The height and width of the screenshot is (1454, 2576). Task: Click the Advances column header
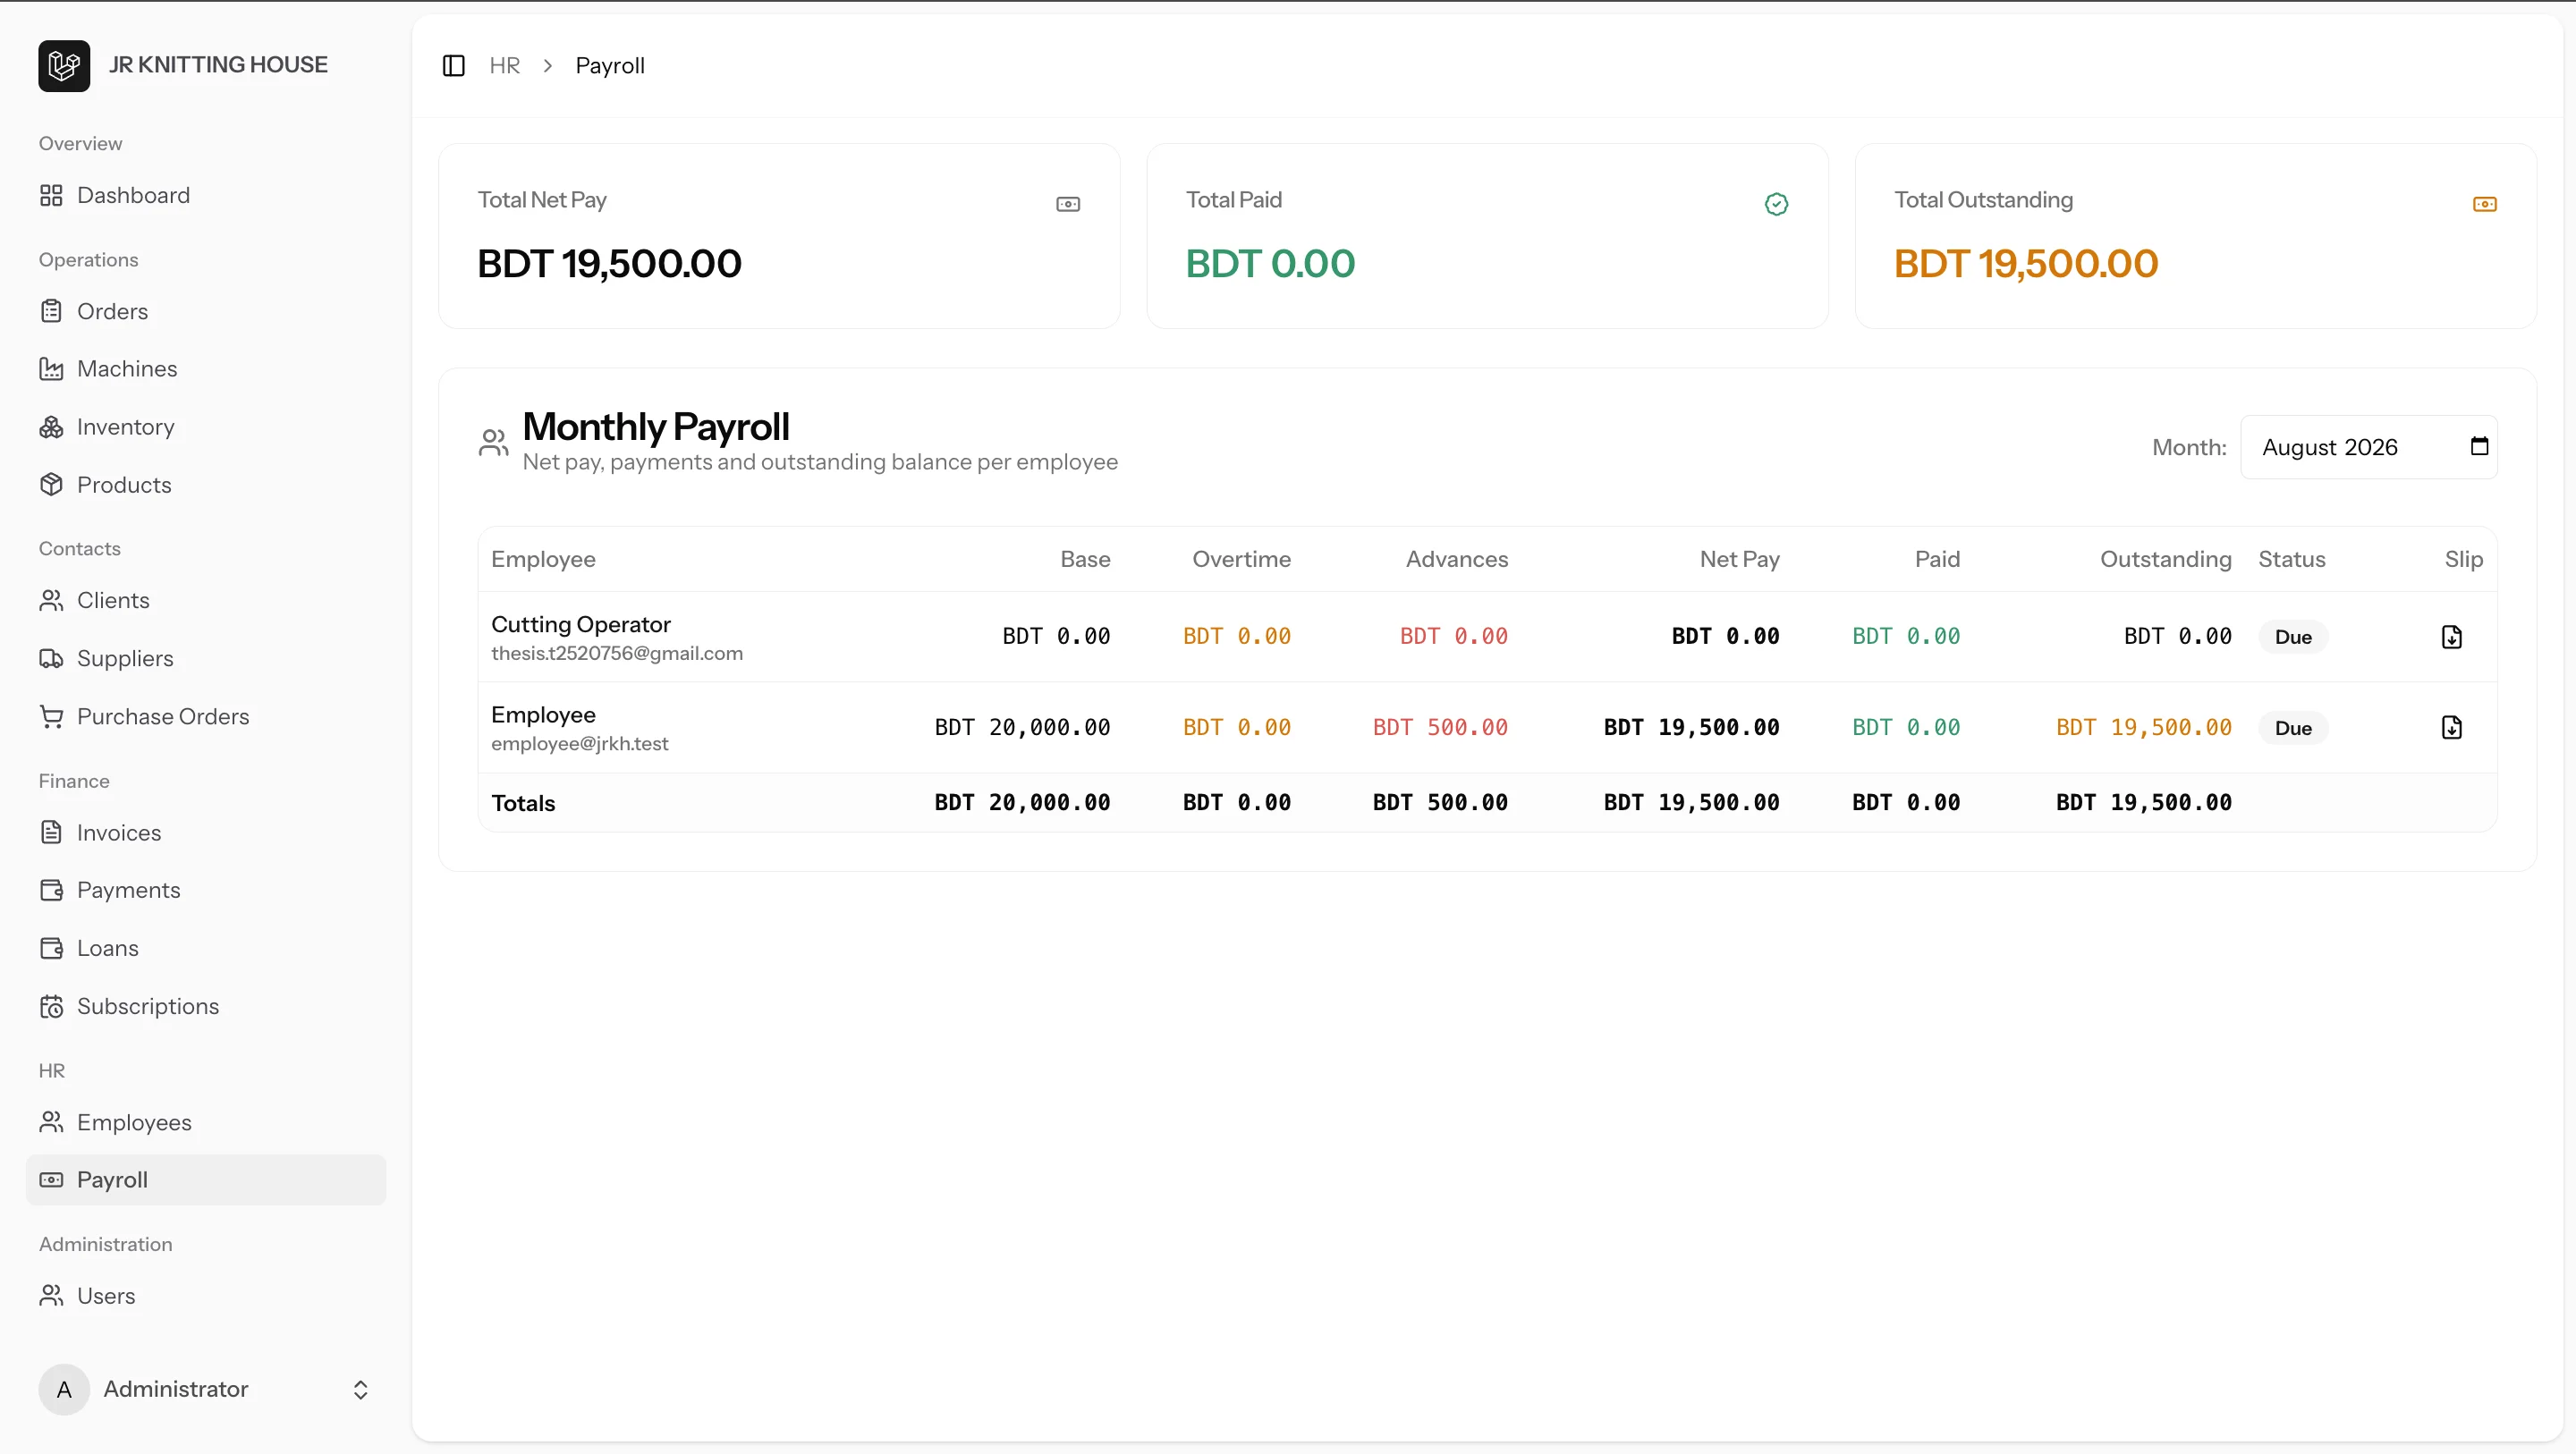[x=1457, y=559]
